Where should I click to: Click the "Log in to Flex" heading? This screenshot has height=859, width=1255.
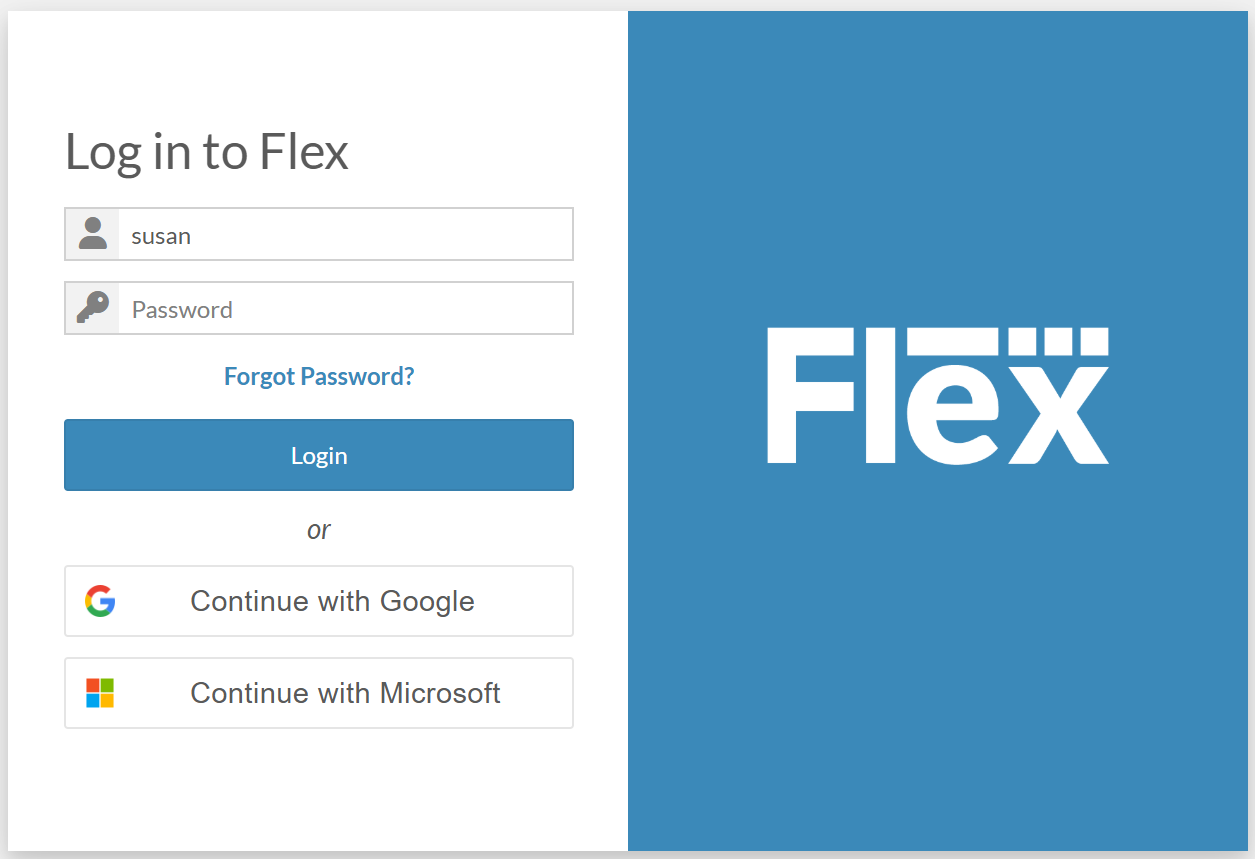point(207,153)
